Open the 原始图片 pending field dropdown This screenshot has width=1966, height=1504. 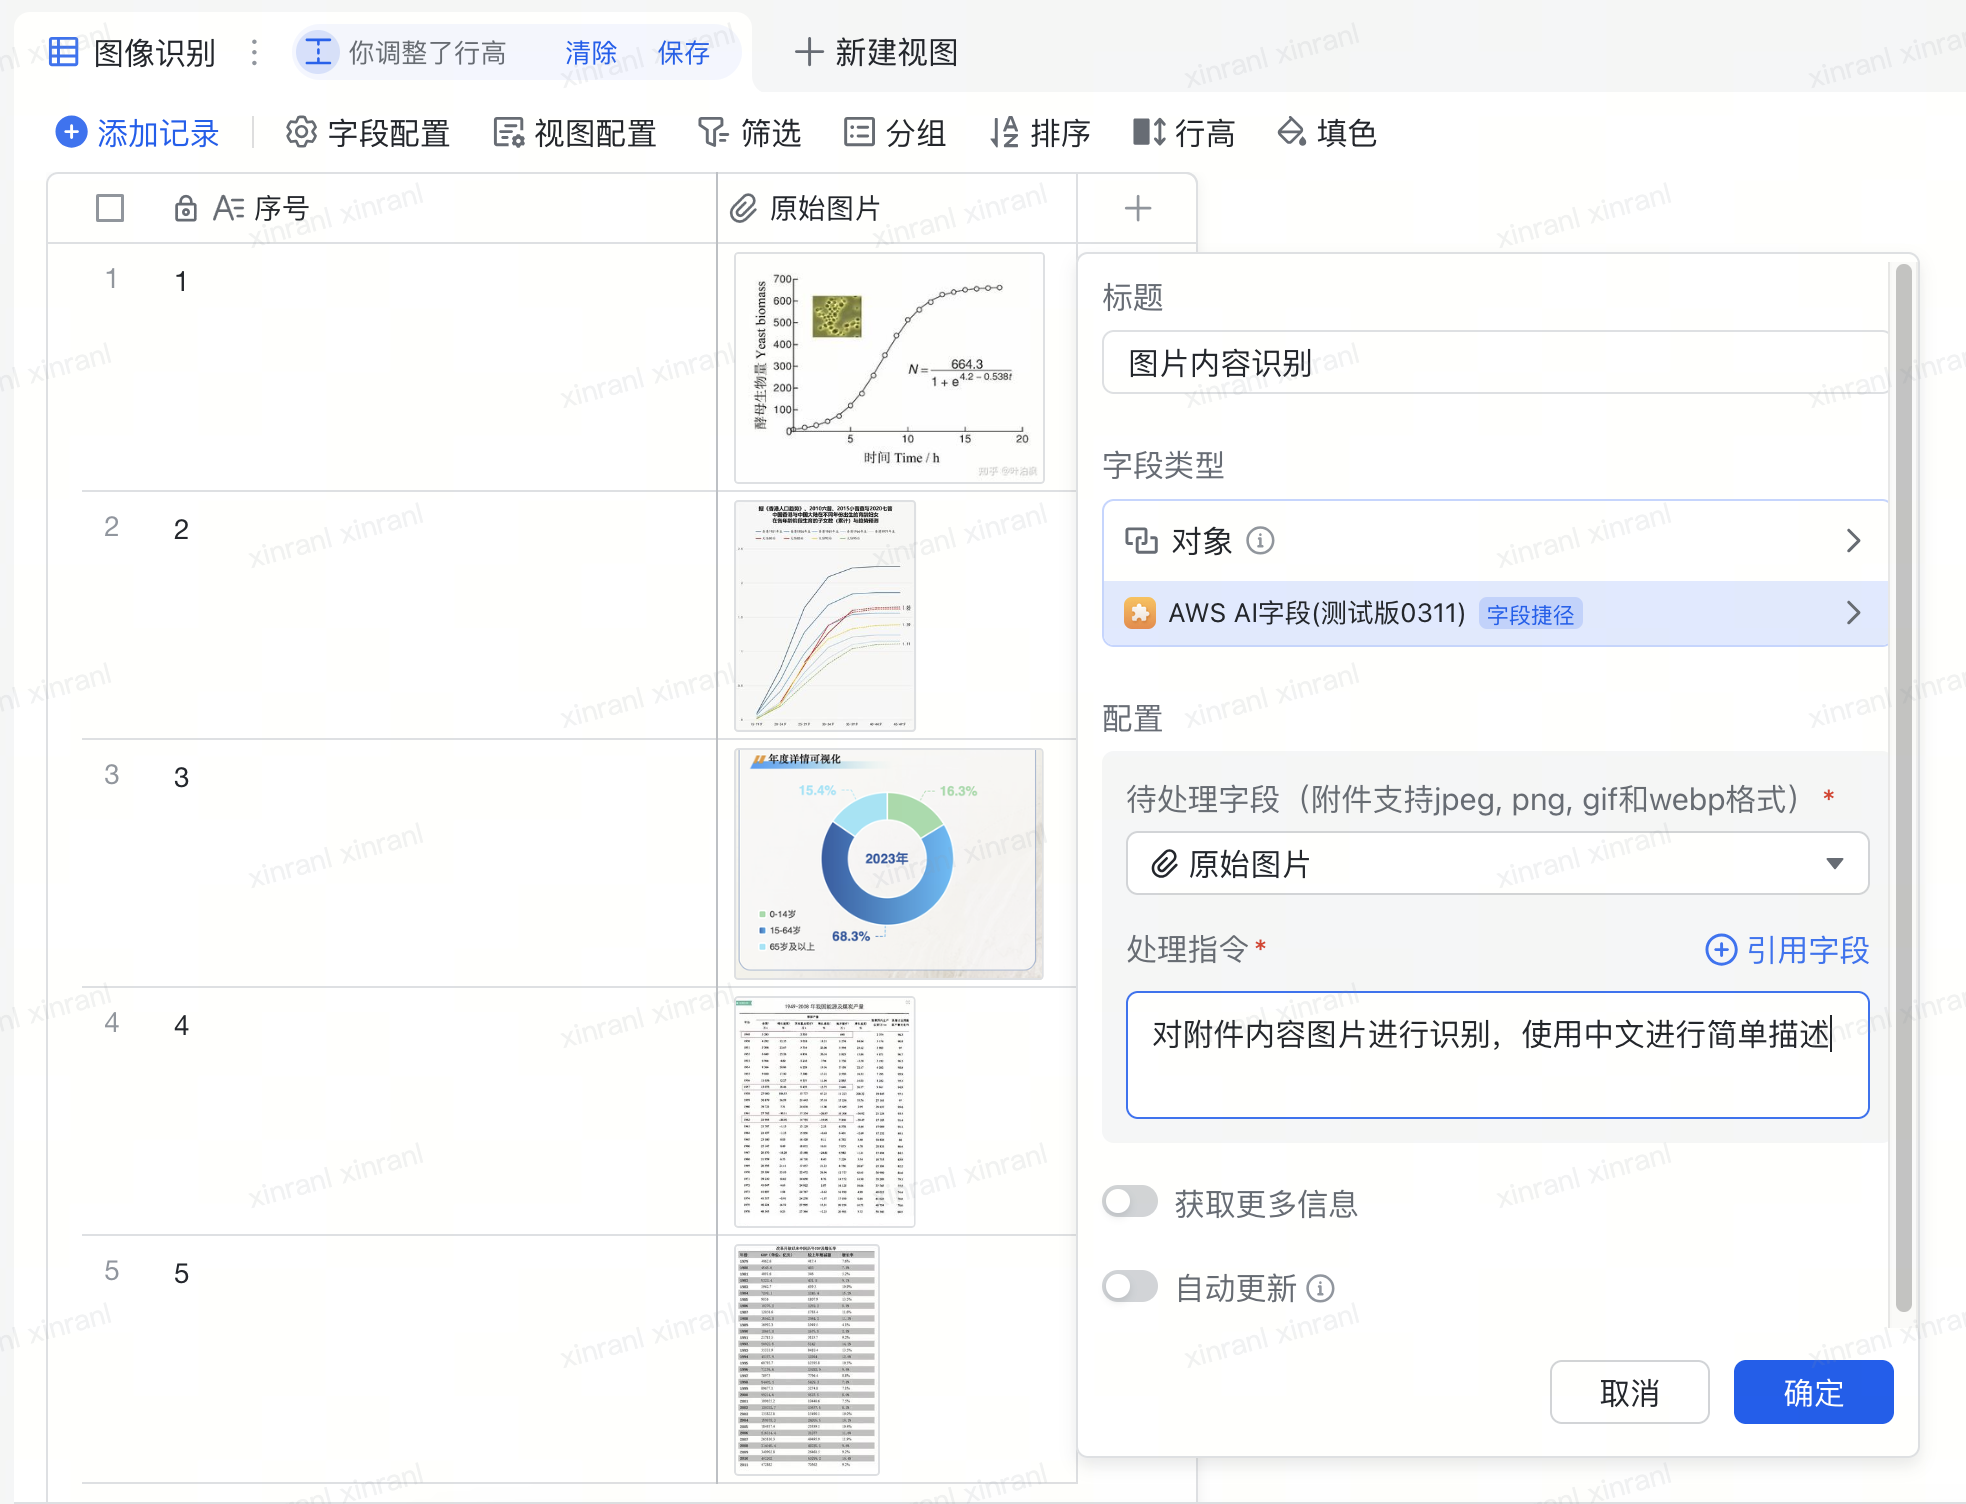tap(1497, 863)
